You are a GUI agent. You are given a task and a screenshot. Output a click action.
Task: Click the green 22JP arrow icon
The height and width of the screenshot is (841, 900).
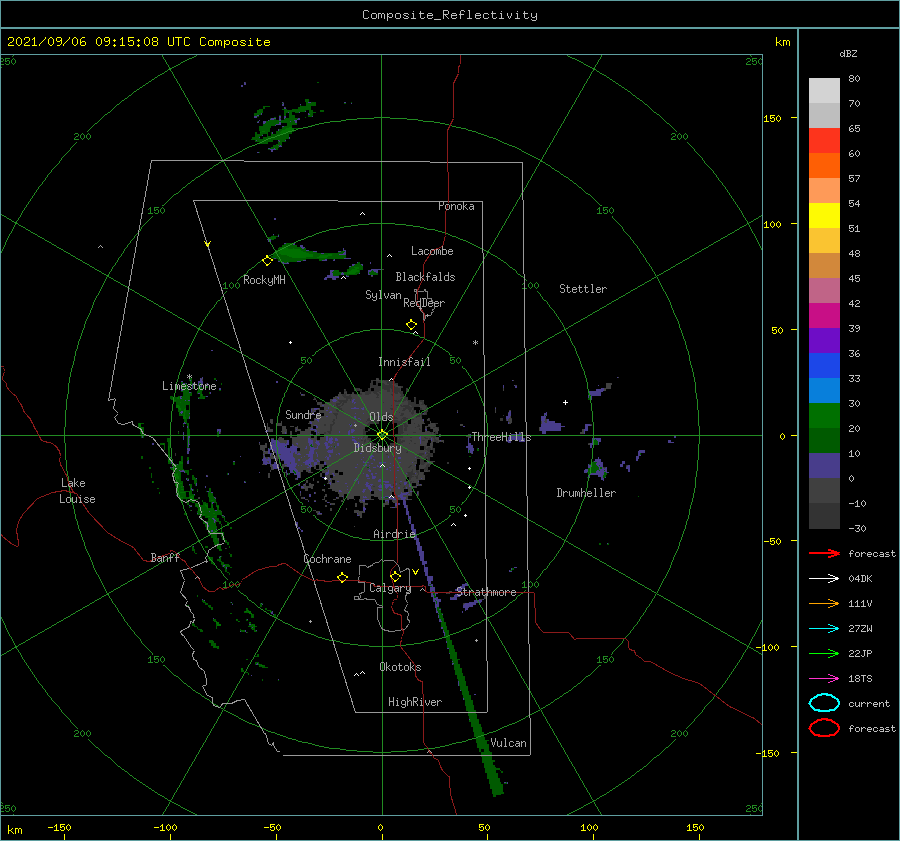click(x=824, y=653)
